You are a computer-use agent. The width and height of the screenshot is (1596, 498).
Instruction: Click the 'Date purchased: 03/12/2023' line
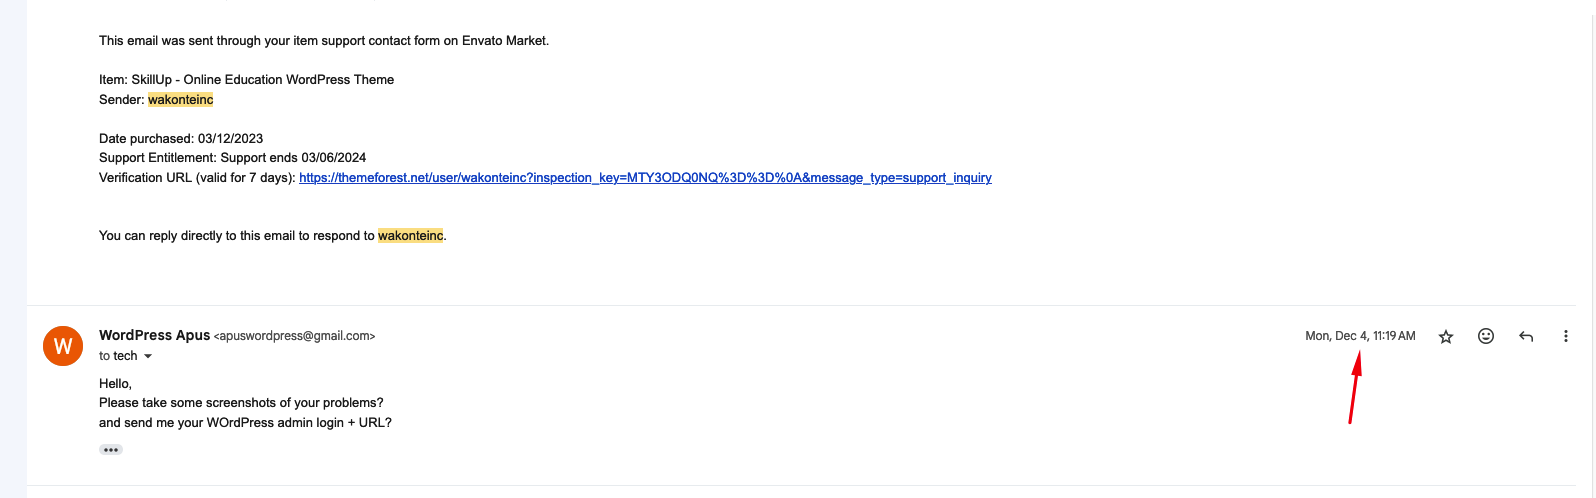181,138
